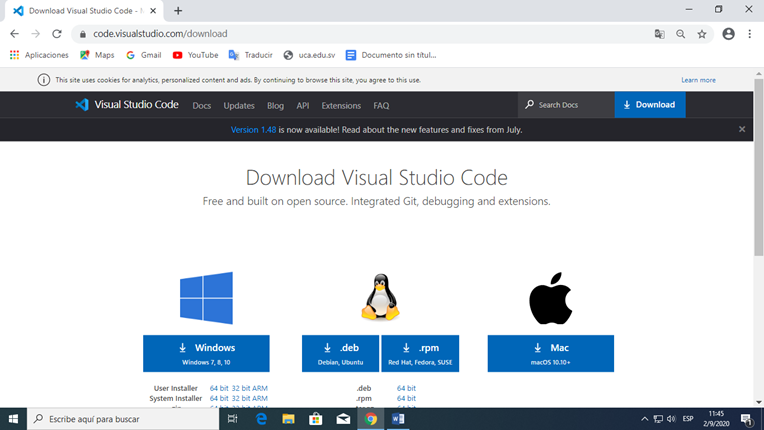Go back with browser back arrow
The width and height of the screenshot is (764, 430).
[x=14, y=34]
